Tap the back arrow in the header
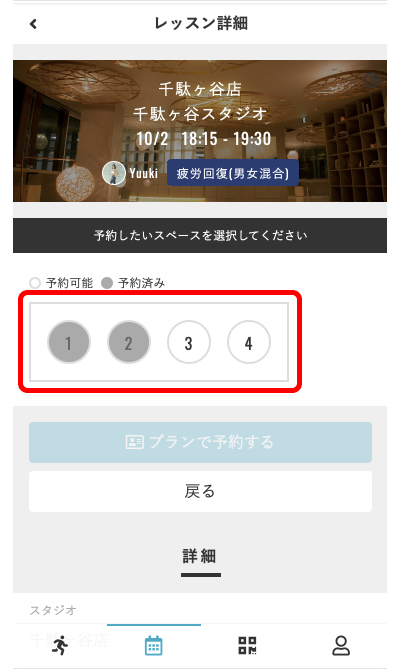Viewport: 400px width, 669px height. (33, 24)
